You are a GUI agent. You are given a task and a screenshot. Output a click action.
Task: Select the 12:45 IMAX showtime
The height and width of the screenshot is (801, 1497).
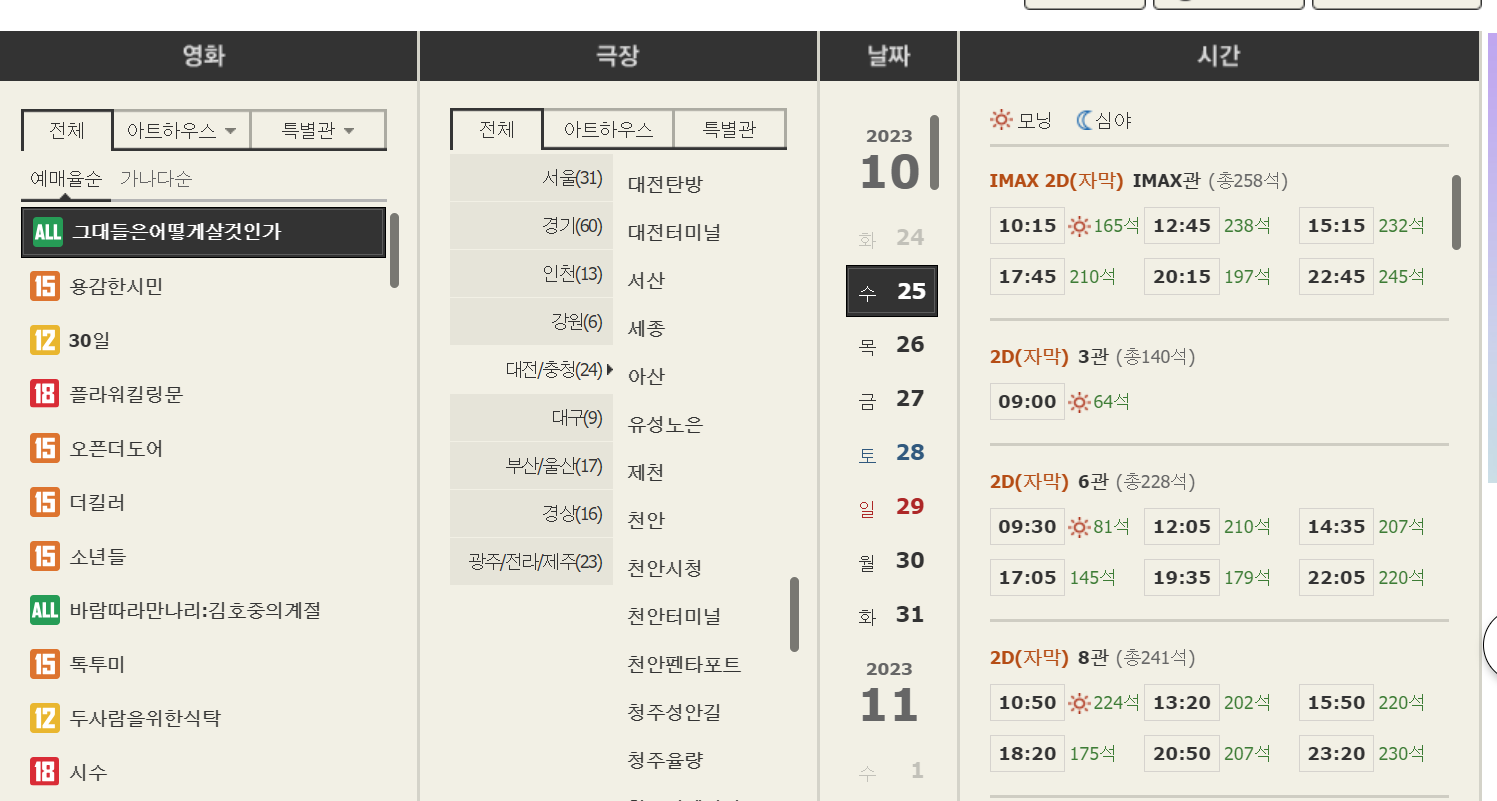coord(1182,226)
